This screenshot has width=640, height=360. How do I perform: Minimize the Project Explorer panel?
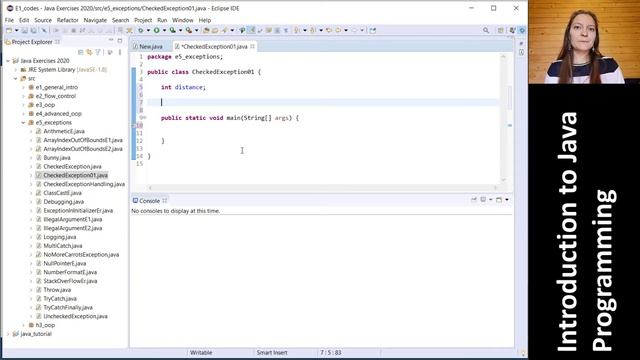[111, 40]
